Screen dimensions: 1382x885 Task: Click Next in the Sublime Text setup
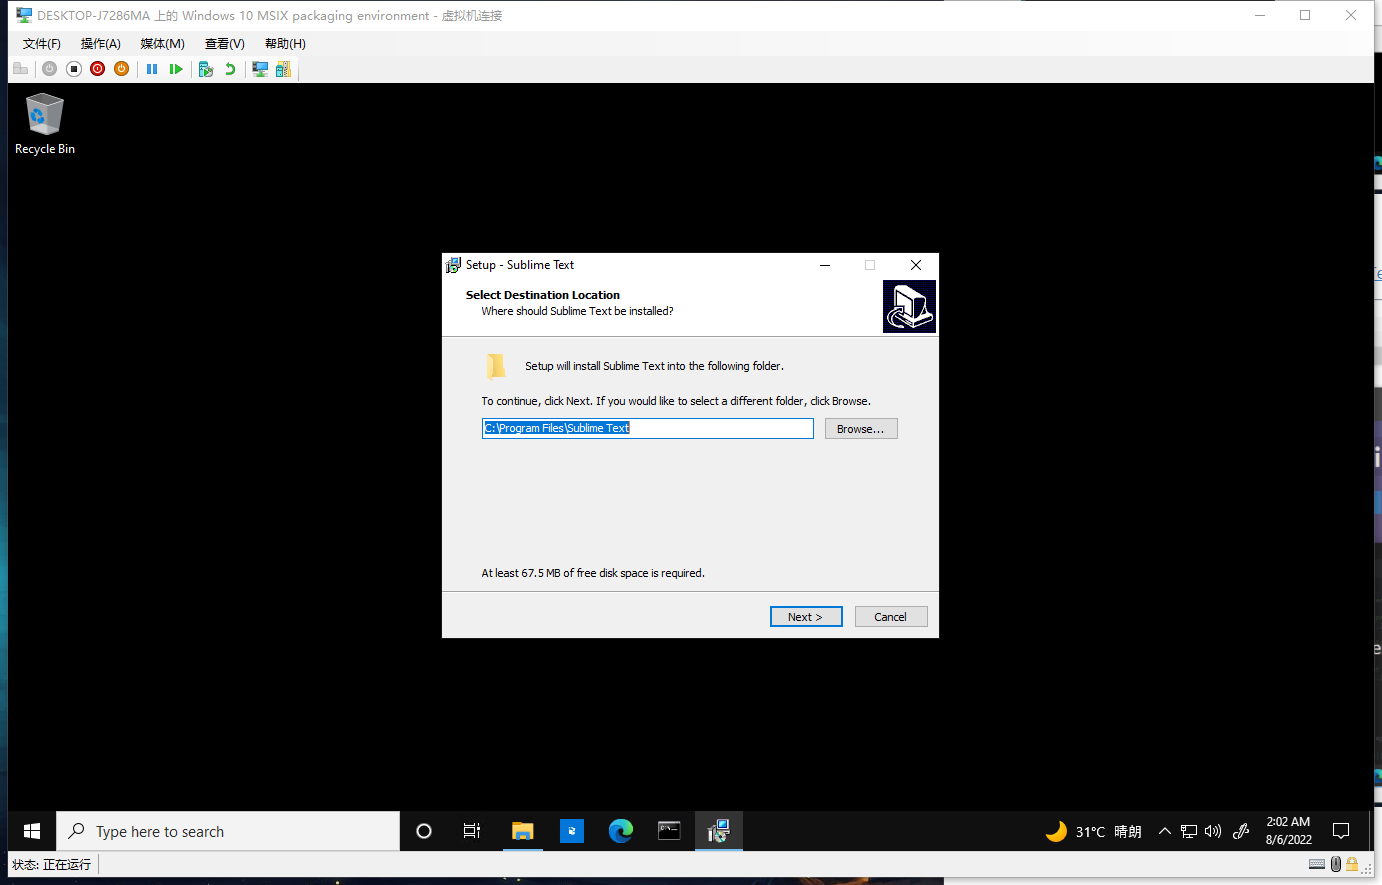(x=805, y=617)
